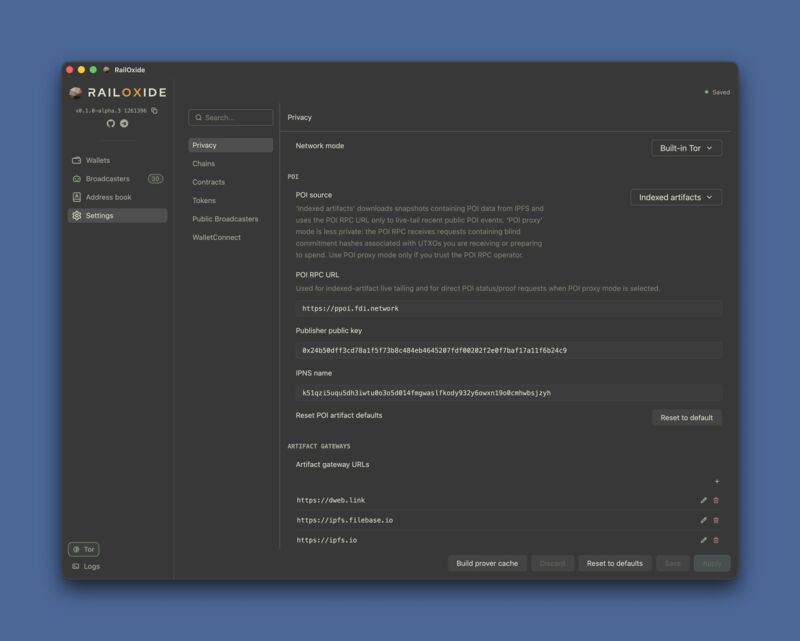Click Reset to default button
This screenshot has width=800, height=641.
[687, 417]
